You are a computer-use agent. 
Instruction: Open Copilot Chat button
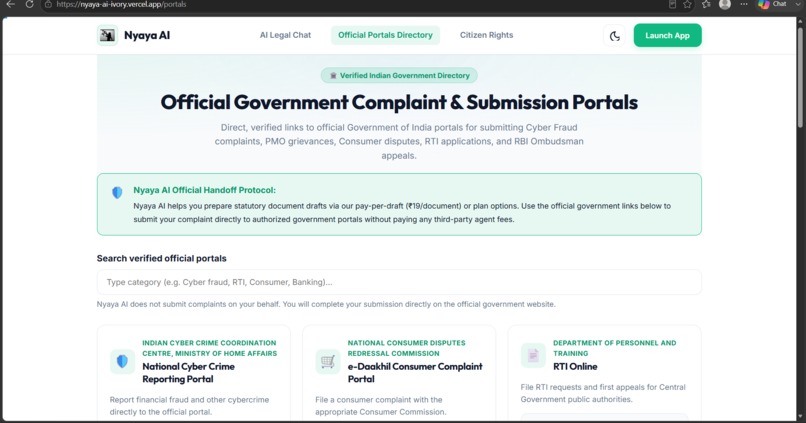click(773, 4)
